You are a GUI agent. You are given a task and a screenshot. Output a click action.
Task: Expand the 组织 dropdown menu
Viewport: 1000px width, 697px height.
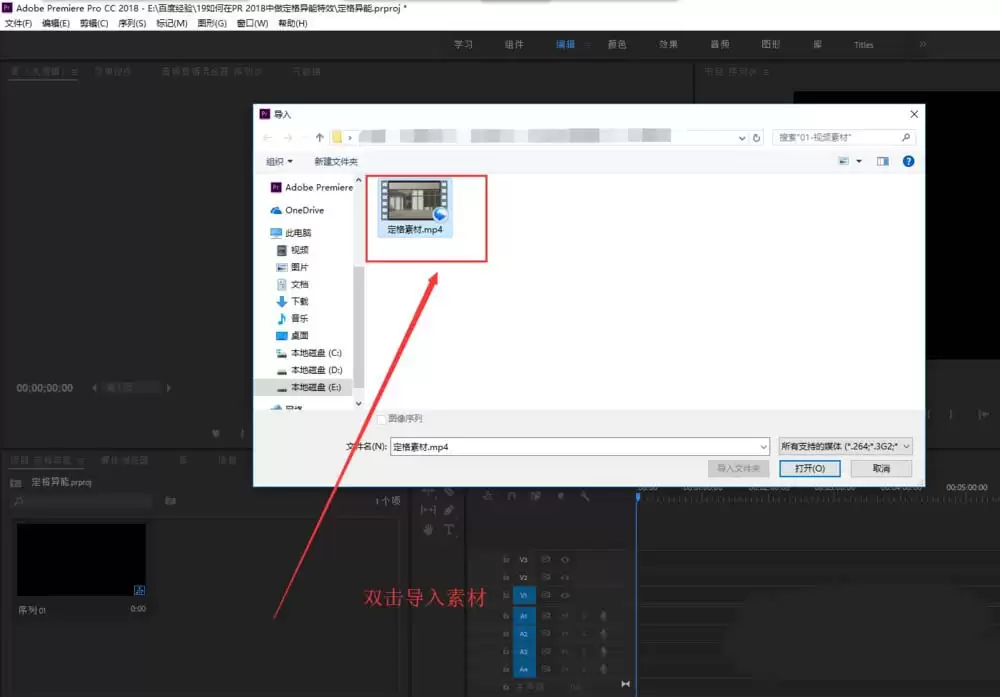pyautogui.click(x=279, y=161)
